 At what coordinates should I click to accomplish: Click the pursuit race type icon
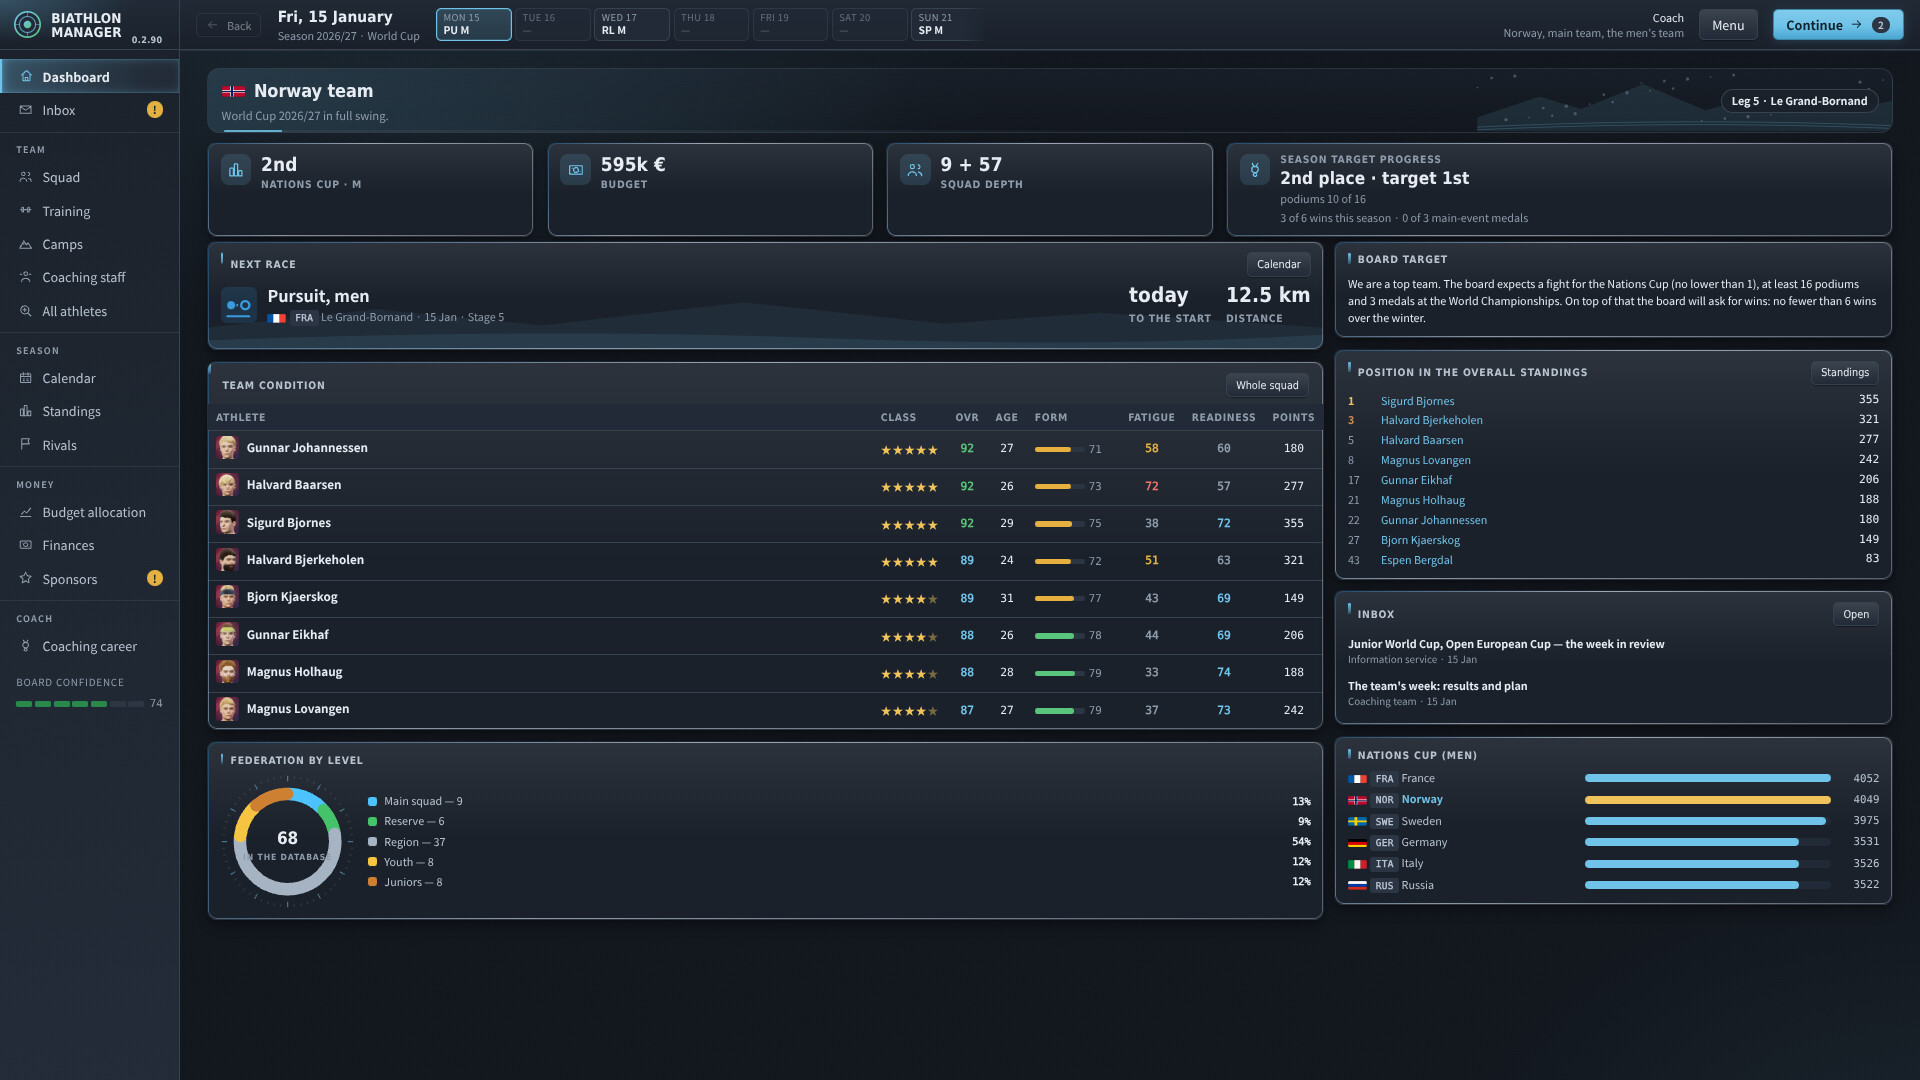click(239, 305)
